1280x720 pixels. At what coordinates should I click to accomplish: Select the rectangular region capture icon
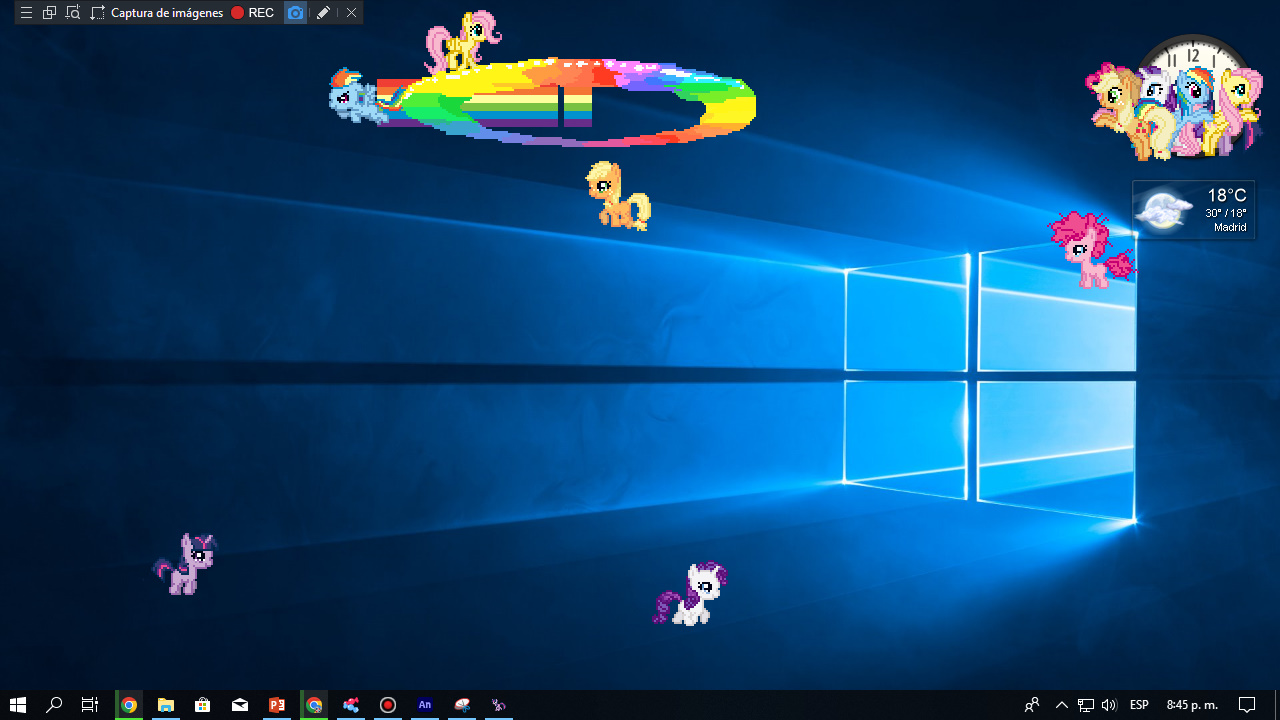point(97,13)
